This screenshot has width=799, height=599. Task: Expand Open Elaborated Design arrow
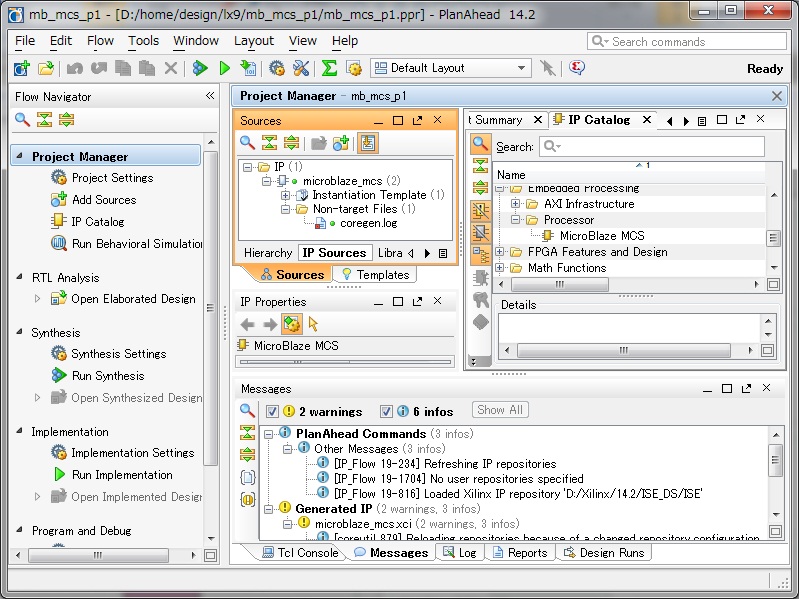point(37,298)
